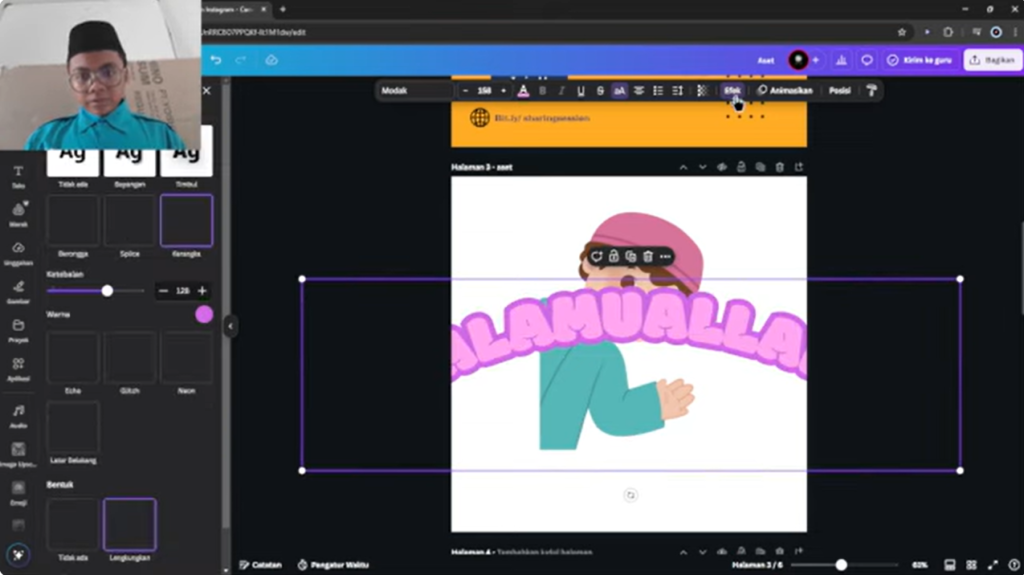
Task: Open the Posisi toolbar option
Action: click(x=839, y=91)
